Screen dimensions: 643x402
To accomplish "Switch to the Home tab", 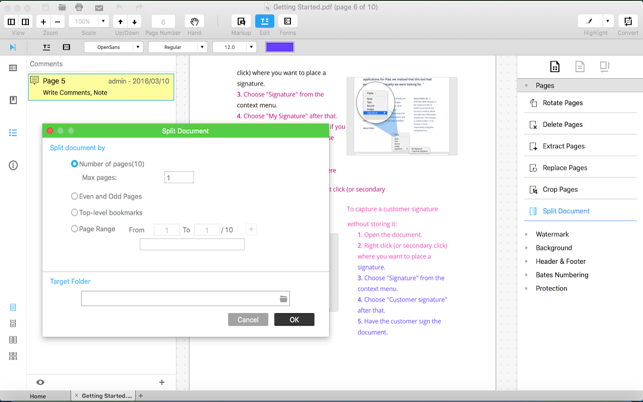I will [x=37, y=396].
